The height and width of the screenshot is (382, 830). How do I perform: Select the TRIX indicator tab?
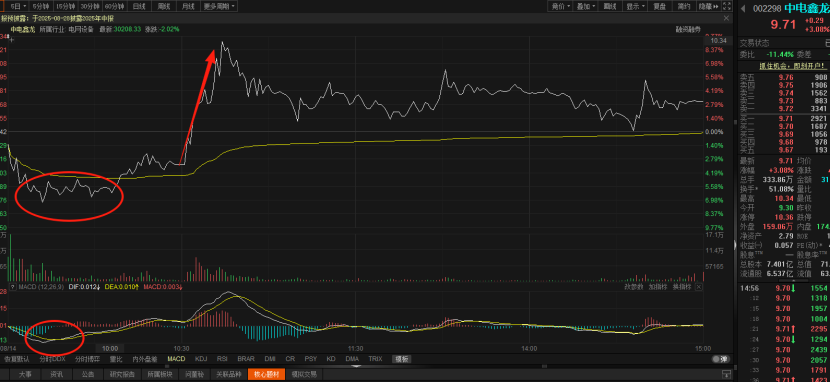375,359
